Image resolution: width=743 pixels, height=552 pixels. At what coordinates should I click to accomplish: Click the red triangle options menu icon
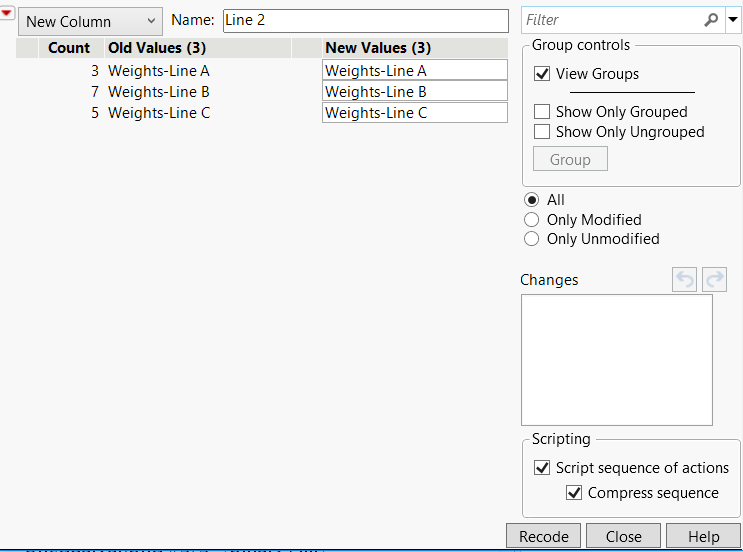[7, 12]
